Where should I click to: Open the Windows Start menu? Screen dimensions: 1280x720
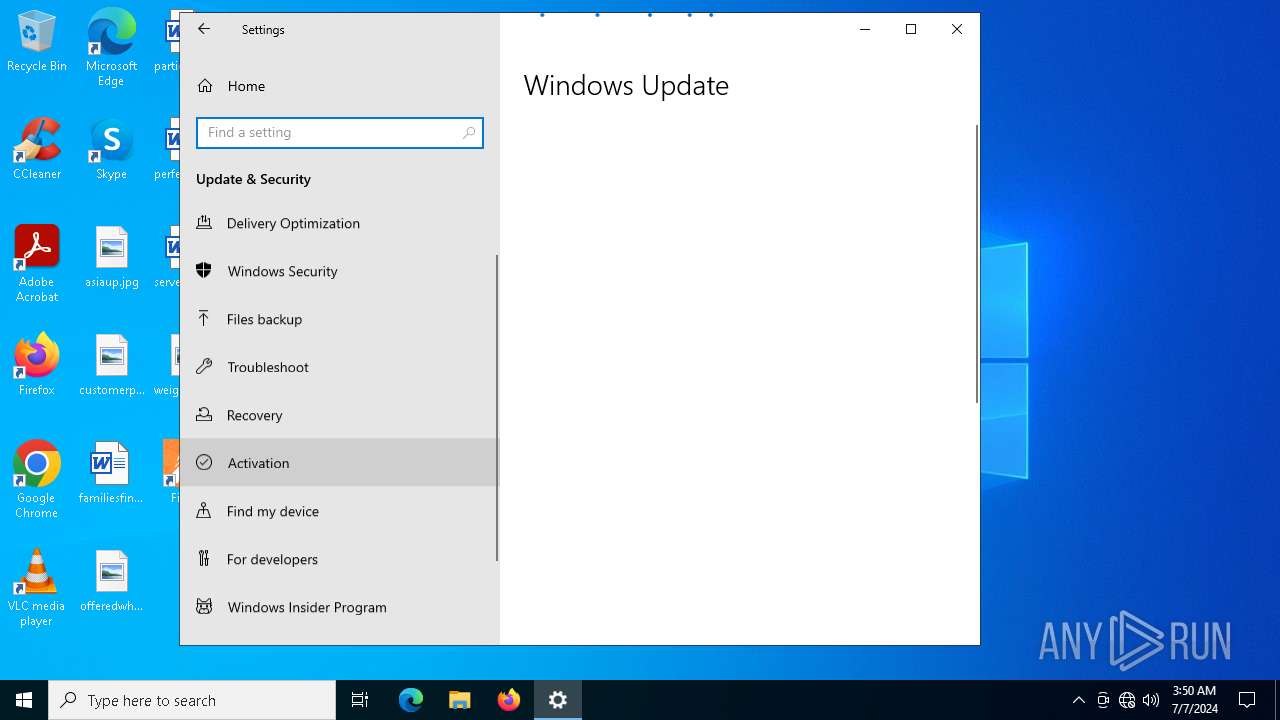pyautogui.click(x=24, y=700)
